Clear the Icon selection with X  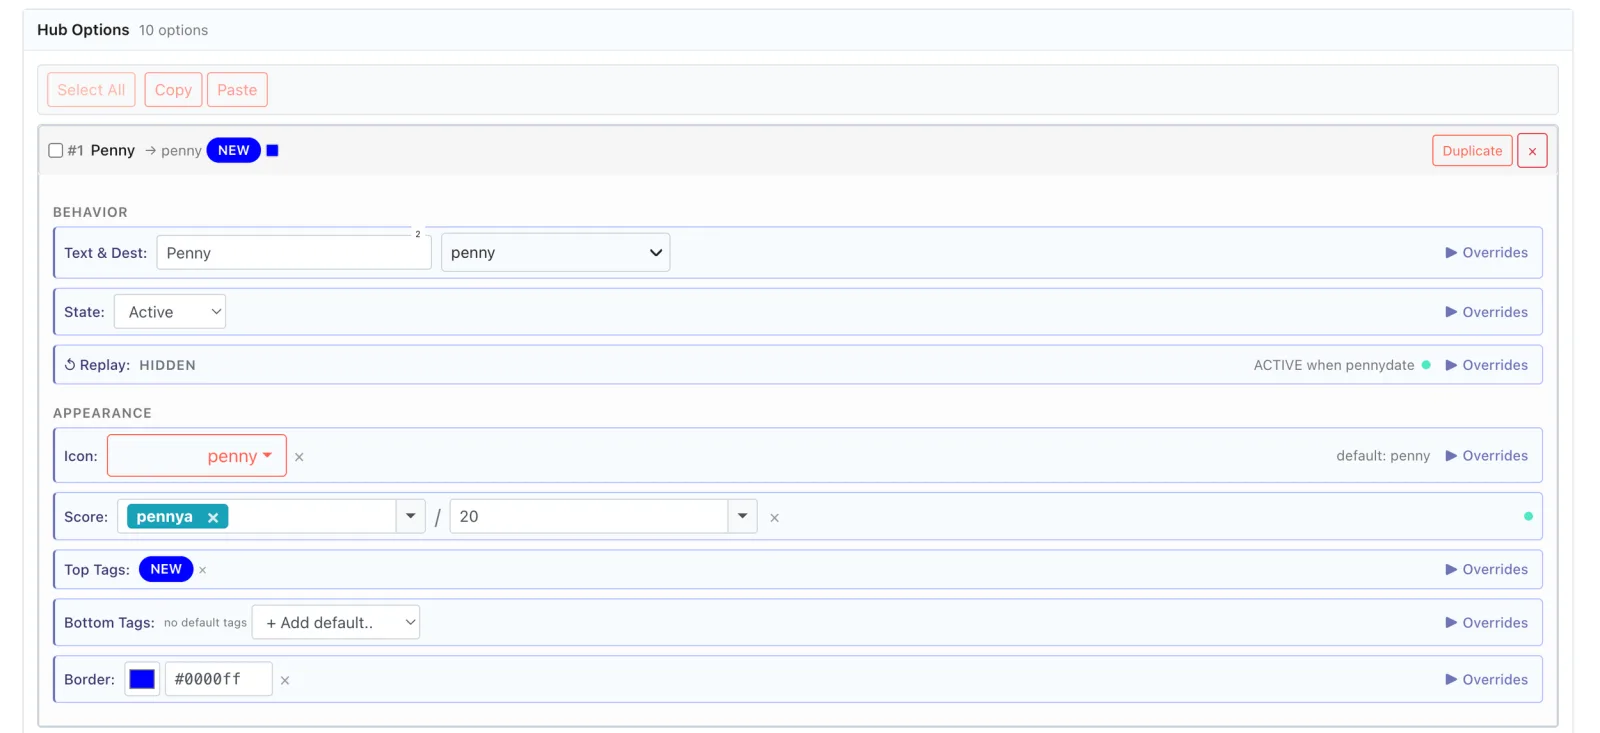coord(299,457)
